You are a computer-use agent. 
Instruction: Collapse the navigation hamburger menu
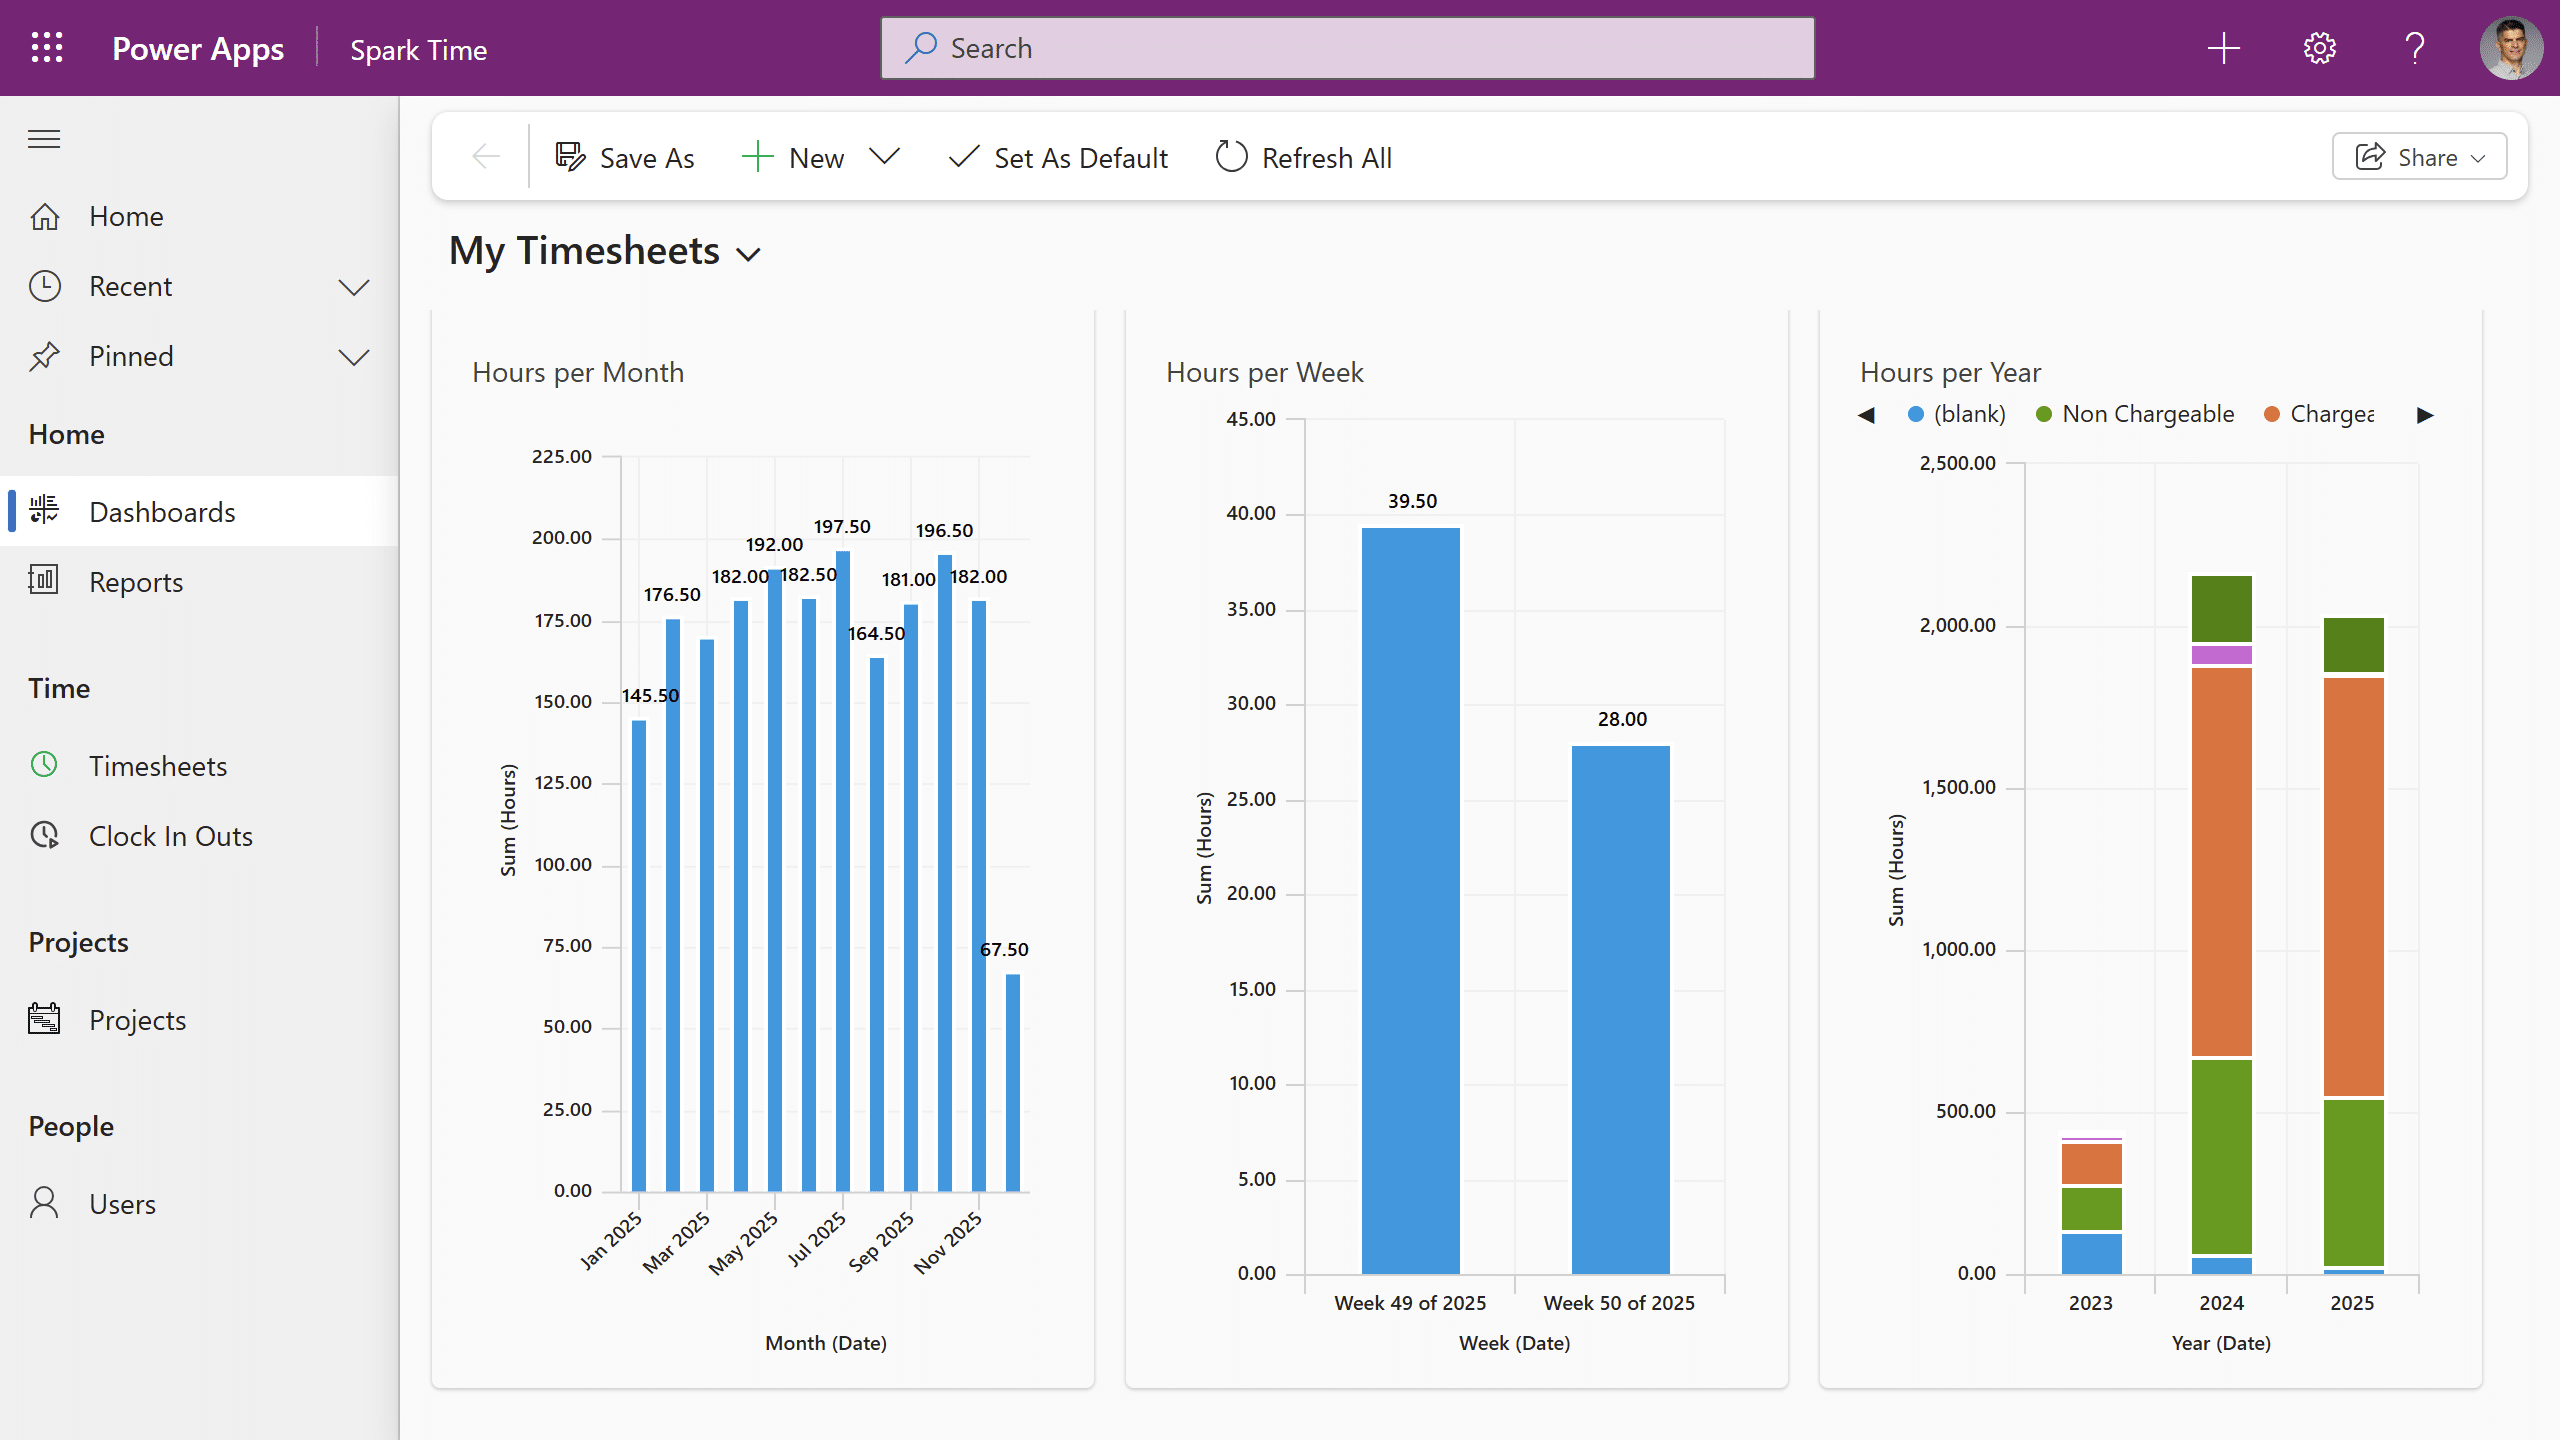[44, 139]
